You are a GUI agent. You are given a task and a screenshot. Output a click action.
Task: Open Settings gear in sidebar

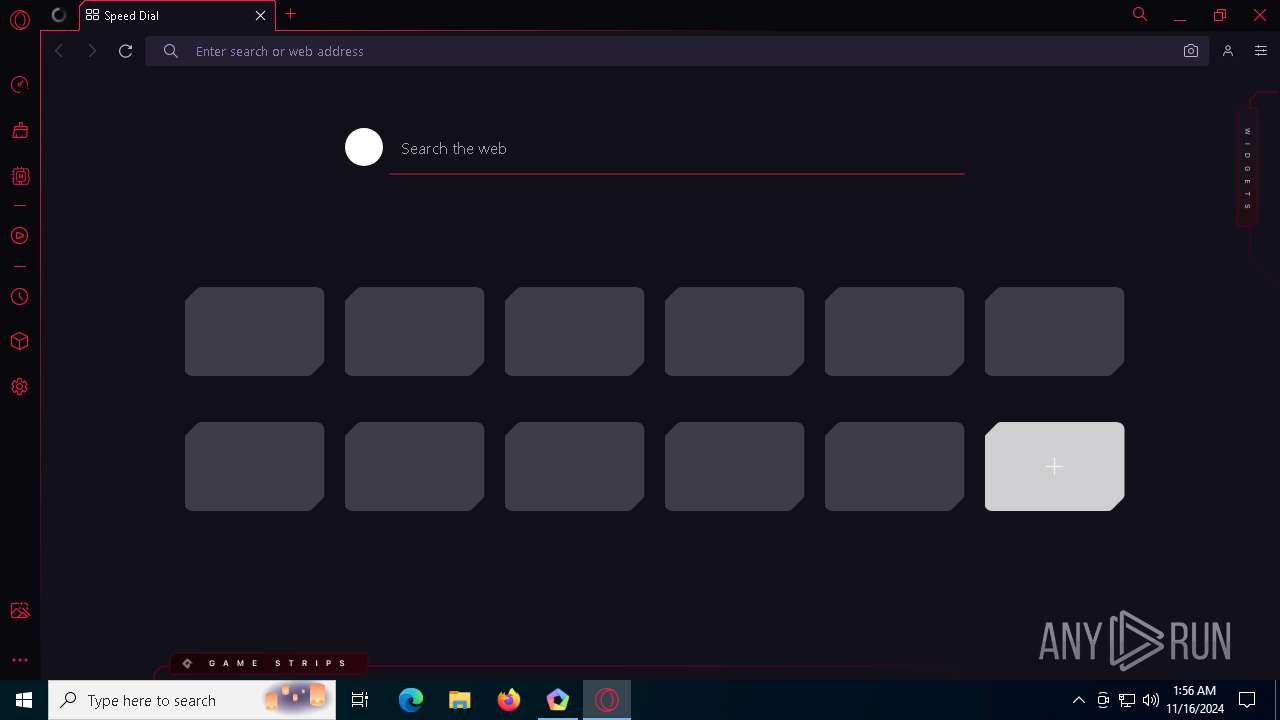19,387
